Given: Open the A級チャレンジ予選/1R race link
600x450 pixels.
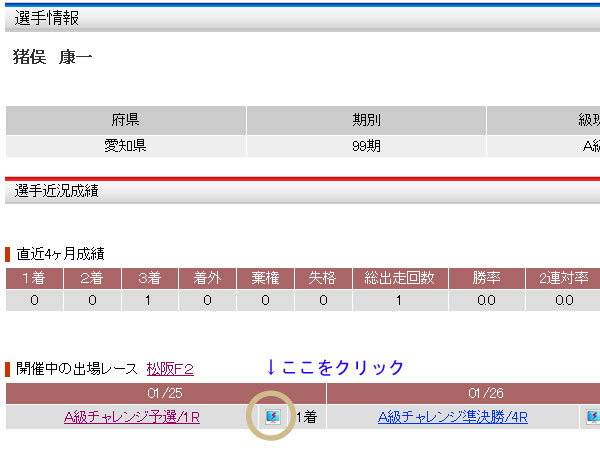Looking at the screenshot, I should (132, 417).
